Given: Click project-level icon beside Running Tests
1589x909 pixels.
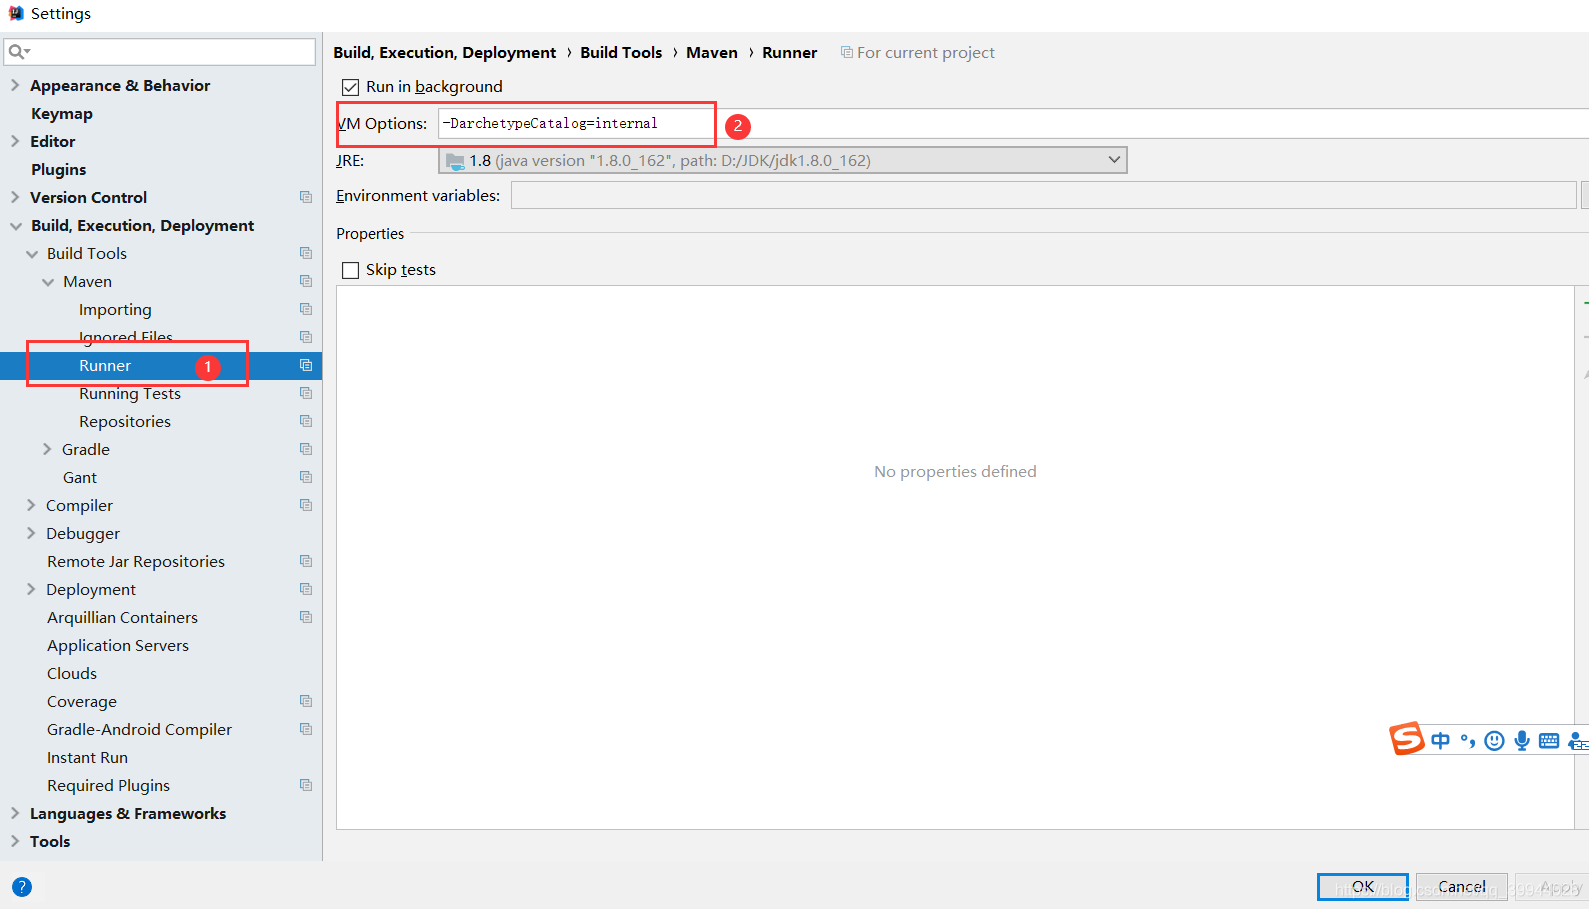Looking at the screenshot, I should (306, 393).
